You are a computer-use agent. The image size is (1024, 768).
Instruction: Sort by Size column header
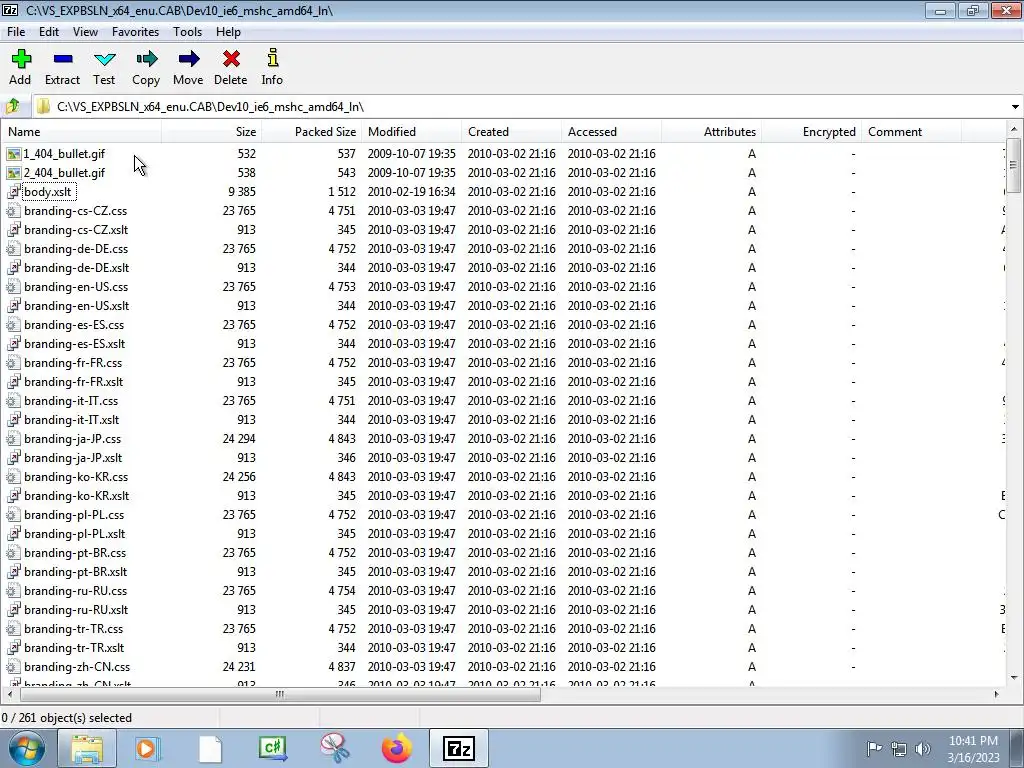(212, 131)
